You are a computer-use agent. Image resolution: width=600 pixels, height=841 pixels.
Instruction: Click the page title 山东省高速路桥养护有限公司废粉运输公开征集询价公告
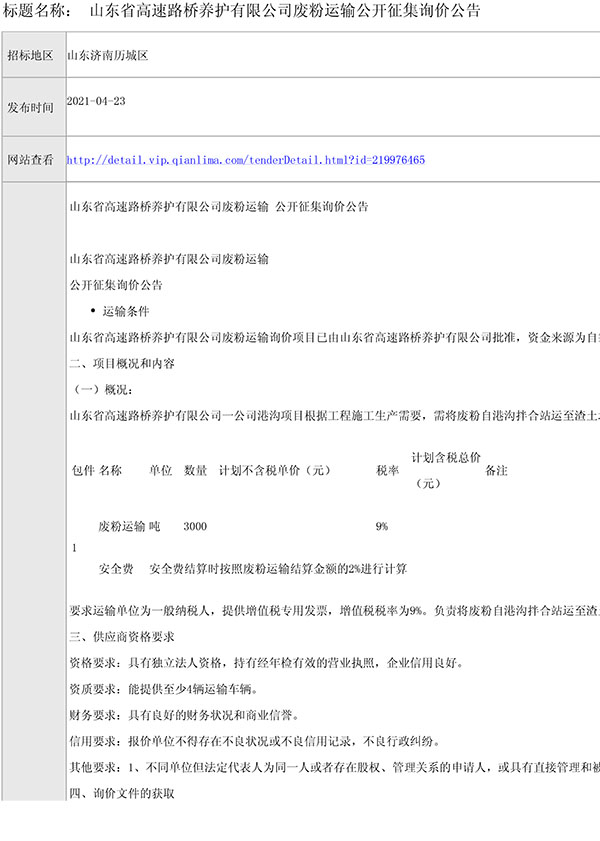point(285,10)
